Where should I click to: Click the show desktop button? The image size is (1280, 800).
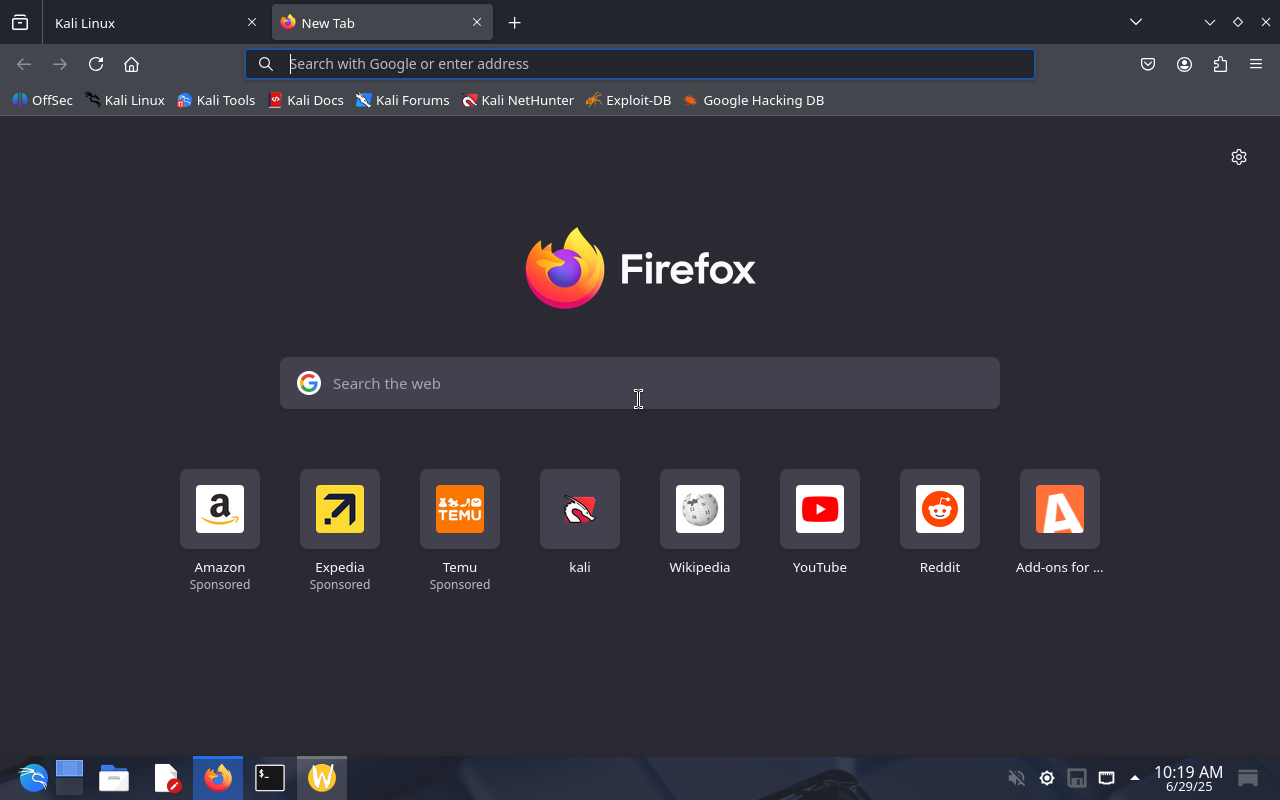pyautogui.click(x=1248, y=778)
